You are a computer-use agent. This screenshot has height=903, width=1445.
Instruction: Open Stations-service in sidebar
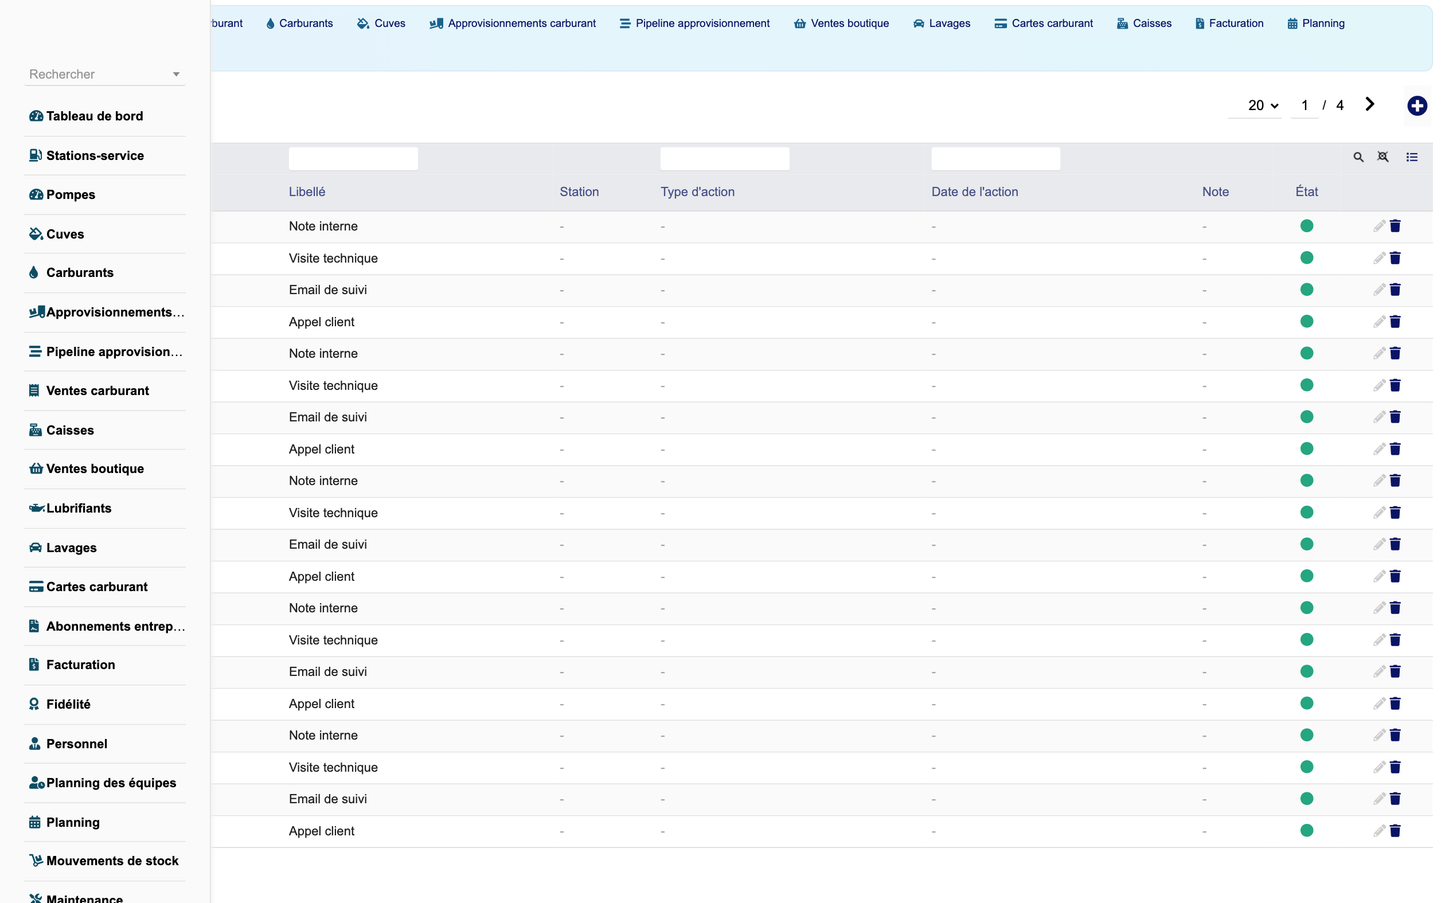tap(95, 155)
